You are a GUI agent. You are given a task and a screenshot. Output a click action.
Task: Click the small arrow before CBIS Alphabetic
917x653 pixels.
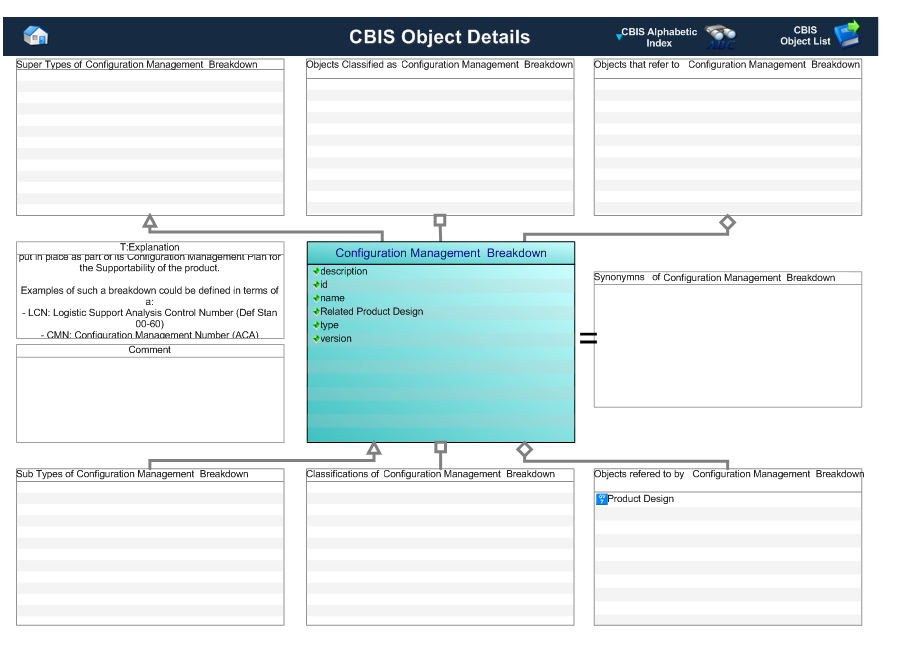click(619, 37)
